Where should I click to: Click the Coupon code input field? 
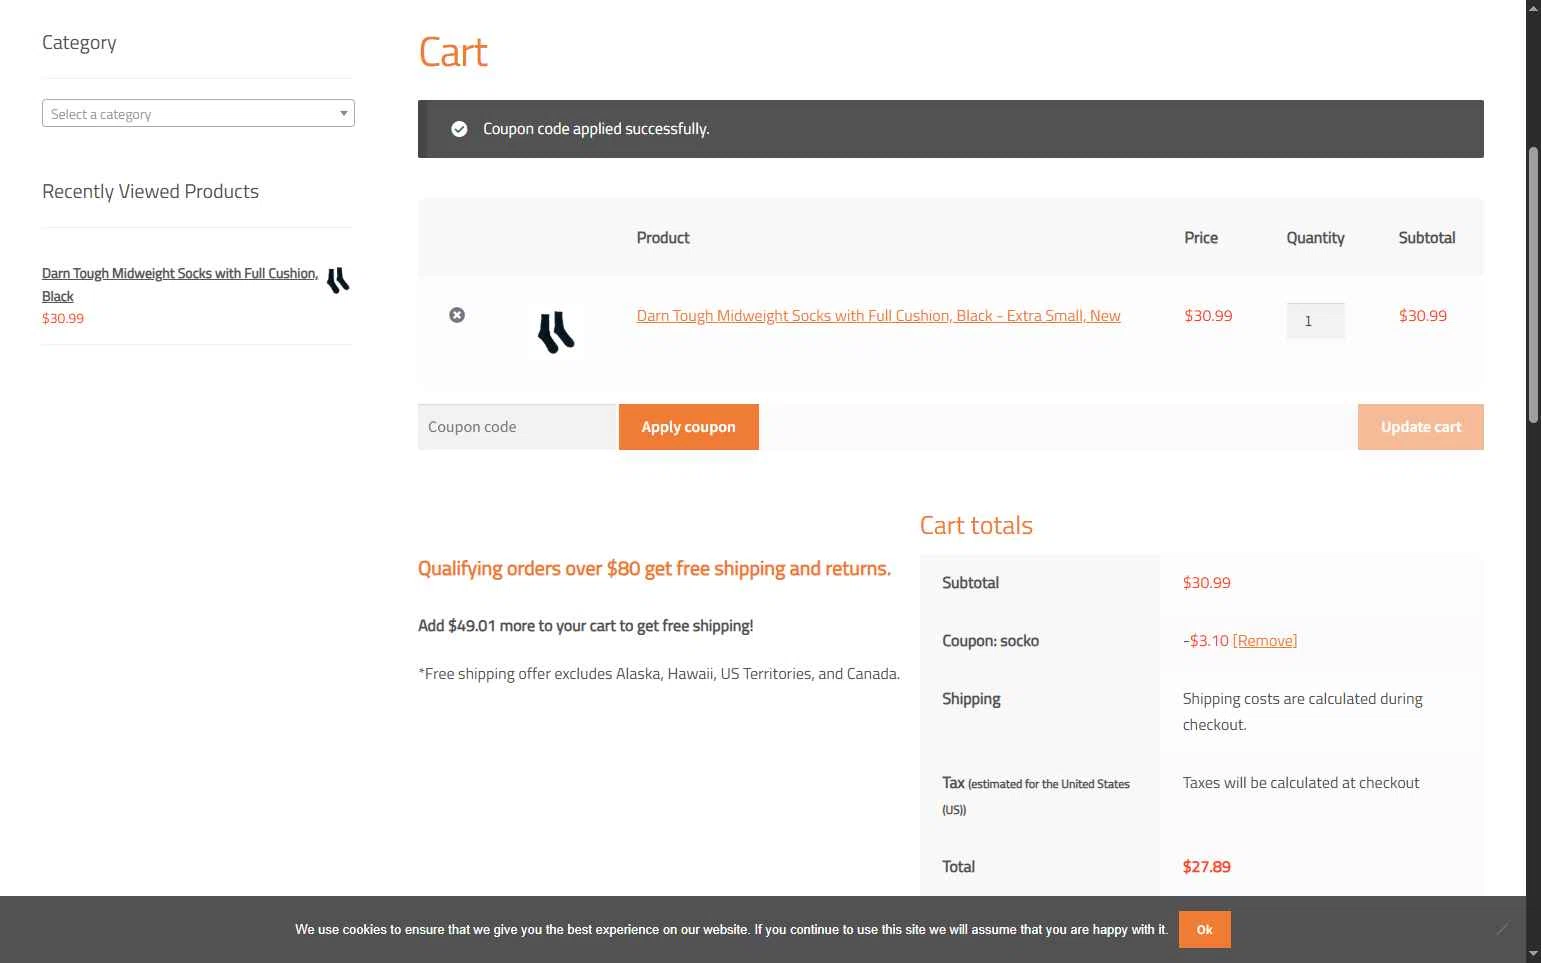click(518, 427)
